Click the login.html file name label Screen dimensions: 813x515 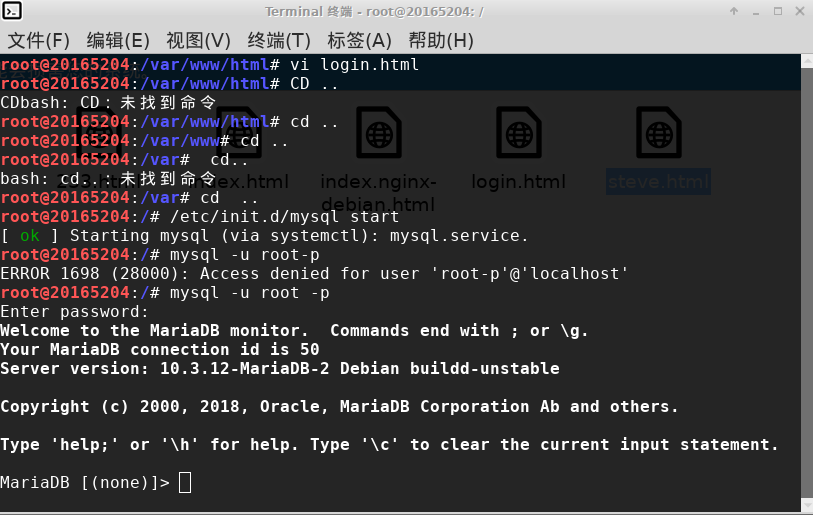tap(518, 182)
